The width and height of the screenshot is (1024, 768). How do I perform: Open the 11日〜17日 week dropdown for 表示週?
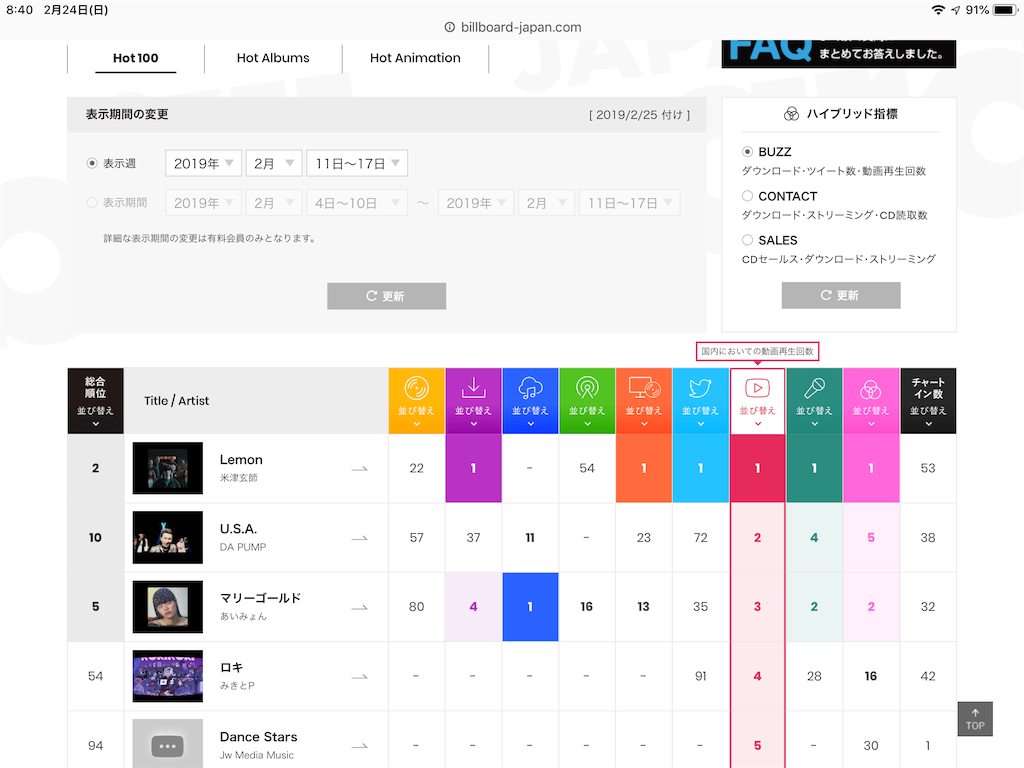[x=357, y=163]
